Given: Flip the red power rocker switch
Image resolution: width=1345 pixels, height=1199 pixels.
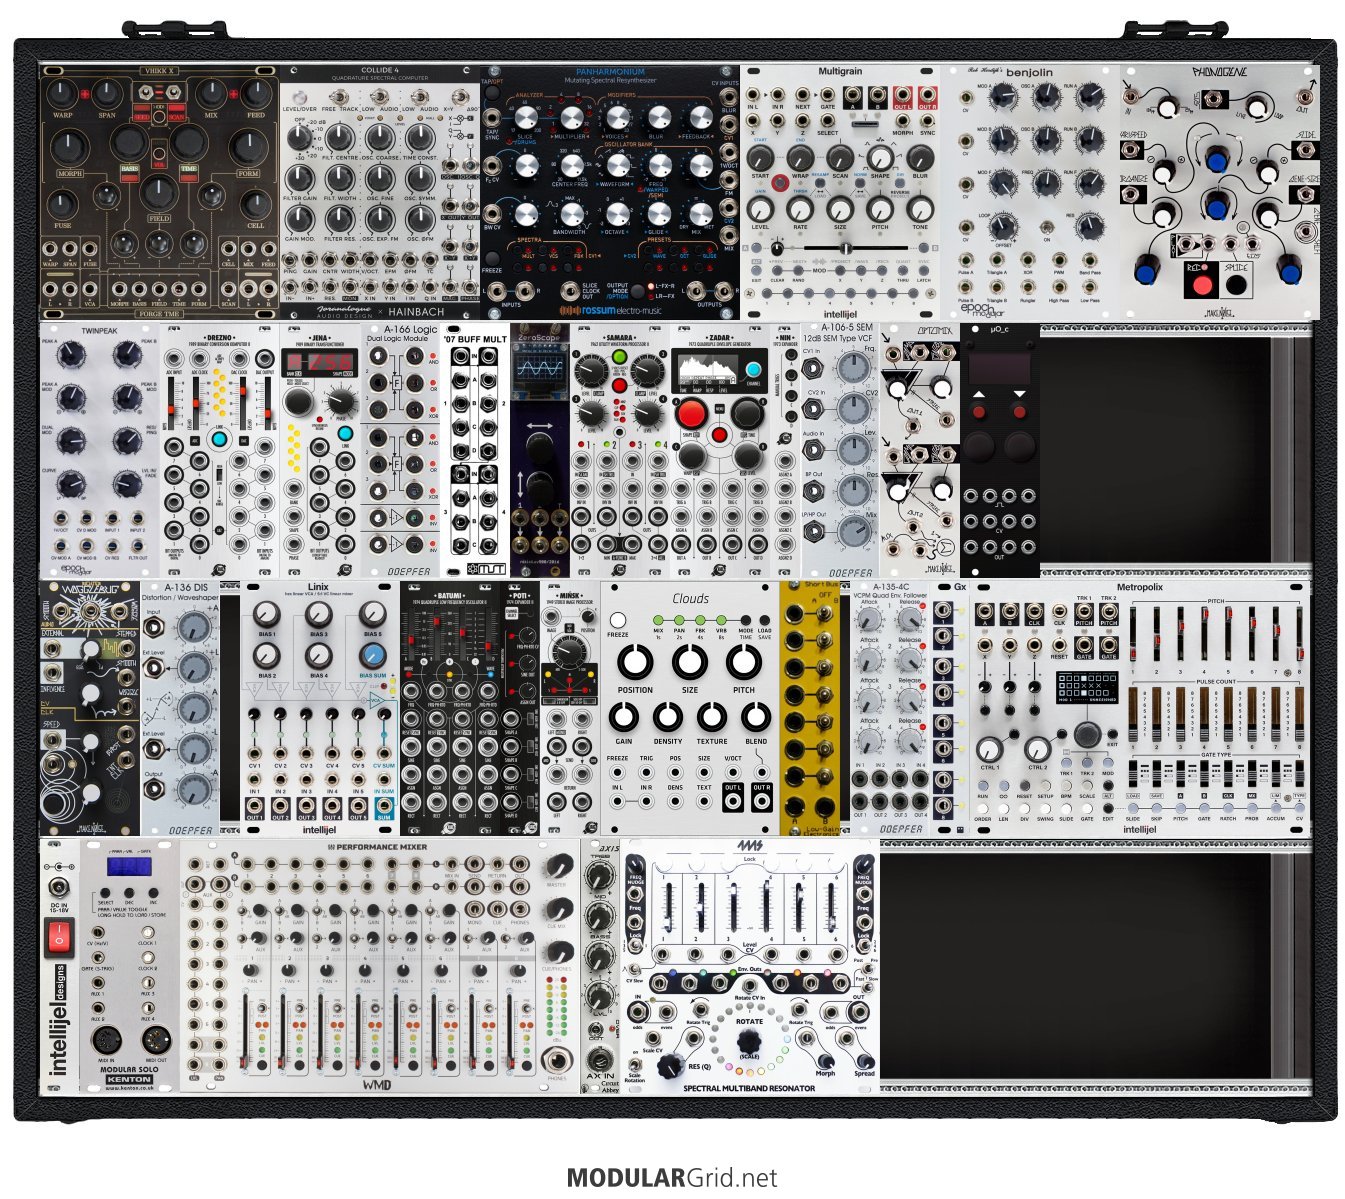Looking at the screenshot, I should tap(59, 938).
